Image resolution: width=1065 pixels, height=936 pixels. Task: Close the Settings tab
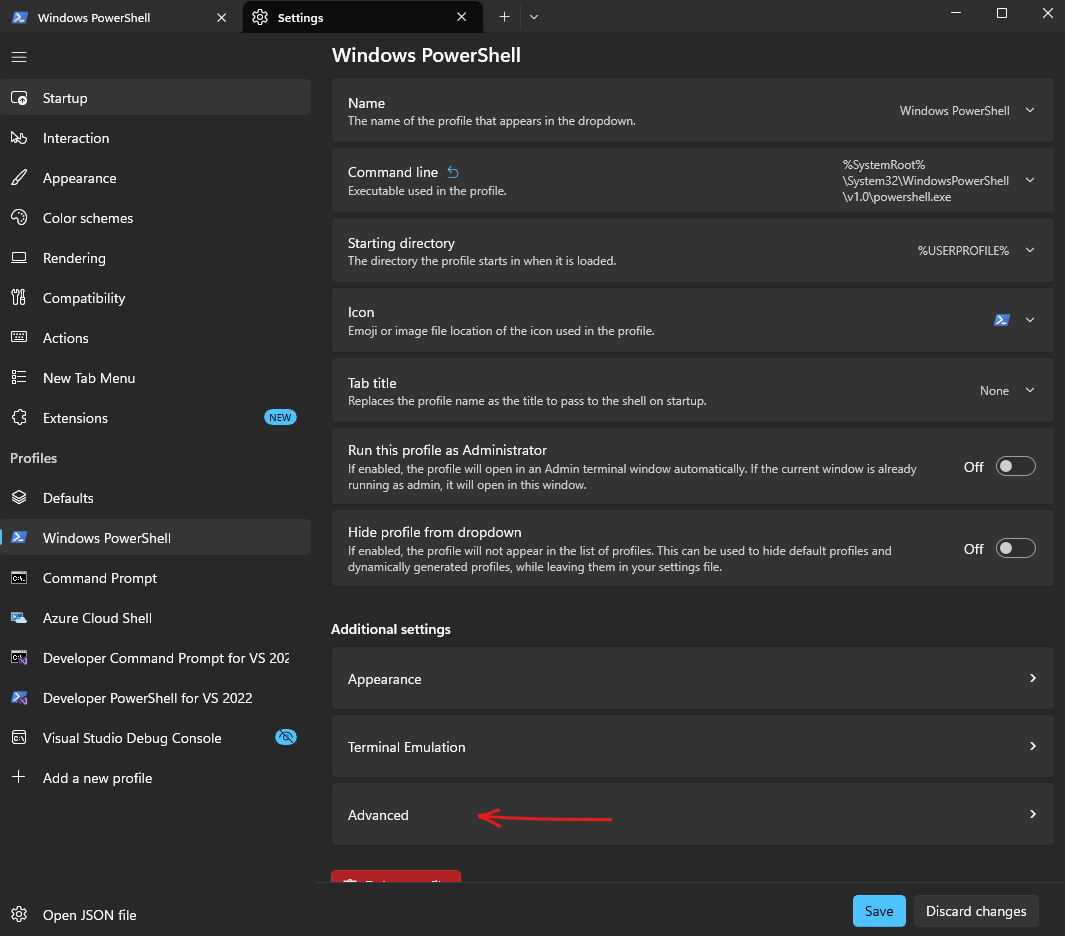[x=462, y=17]
